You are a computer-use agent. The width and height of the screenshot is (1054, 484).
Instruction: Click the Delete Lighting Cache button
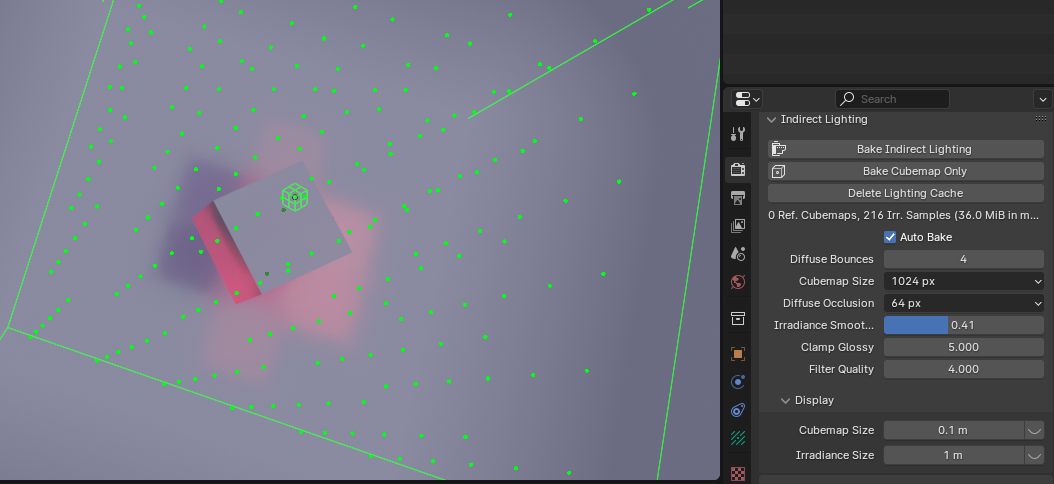(x=906, y=194)
